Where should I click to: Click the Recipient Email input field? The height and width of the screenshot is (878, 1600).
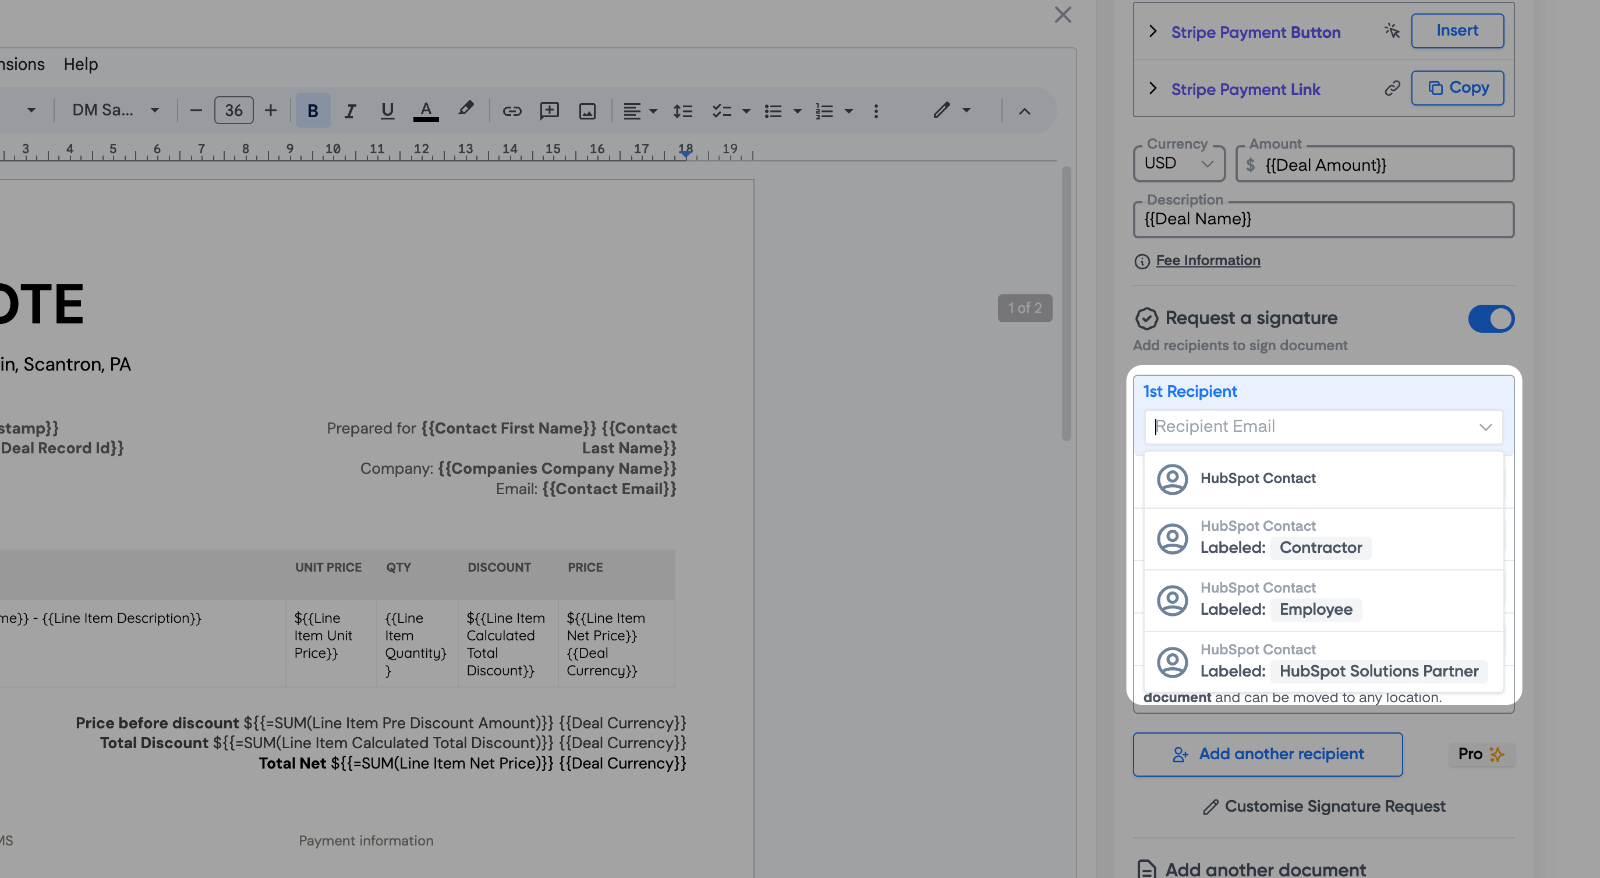pos(1310,427)
